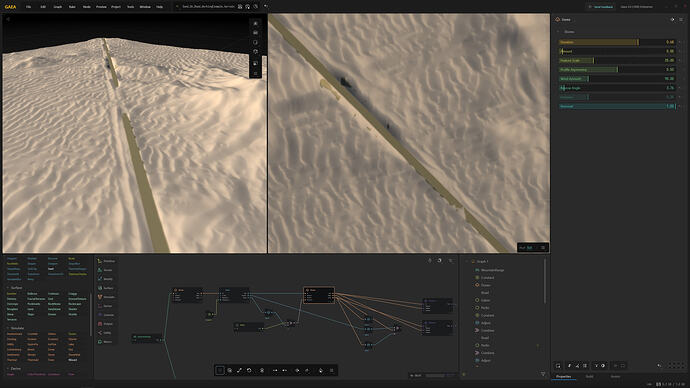Select MountainRange in the graph tree
Image resolution: width=690 pixels, height=388 pixels.
[x=492, y=270]
